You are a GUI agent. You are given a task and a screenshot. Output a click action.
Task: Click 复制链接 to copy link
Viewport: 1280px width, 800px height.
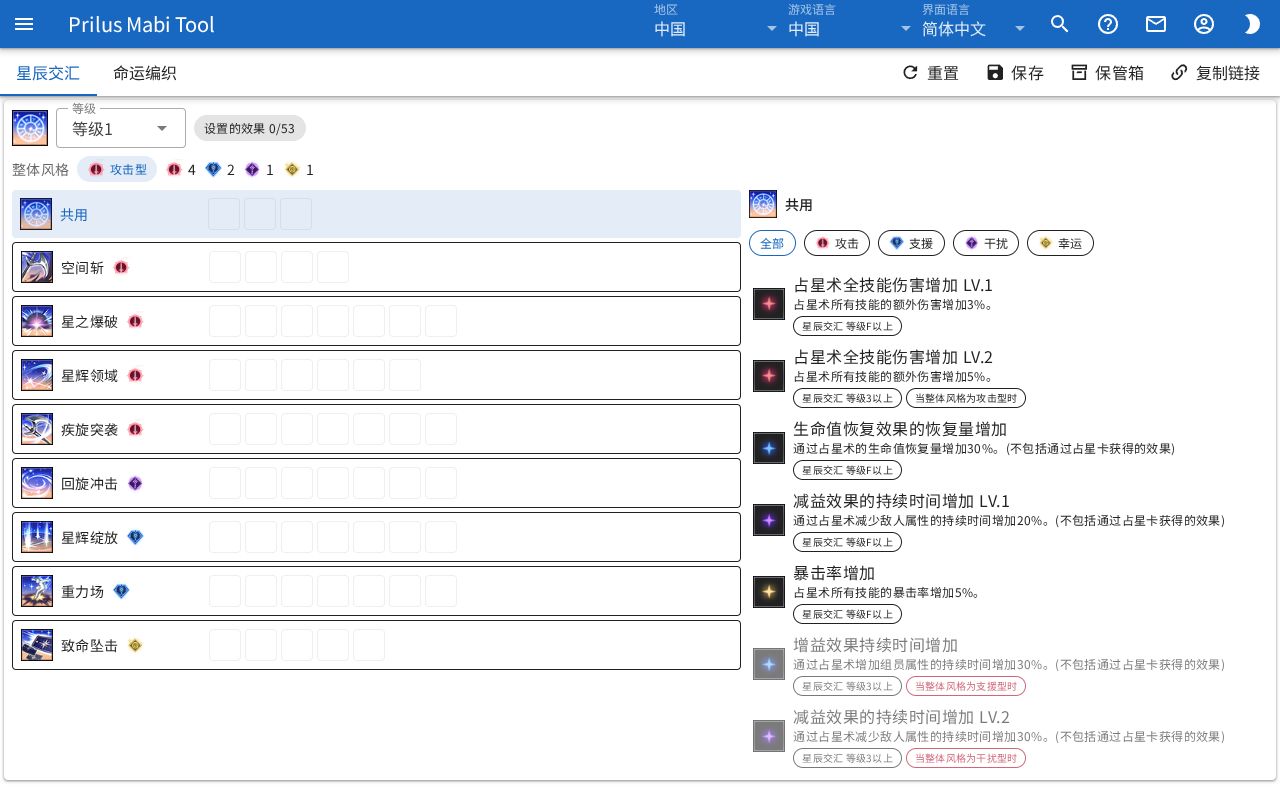(x=1215, y=73)
